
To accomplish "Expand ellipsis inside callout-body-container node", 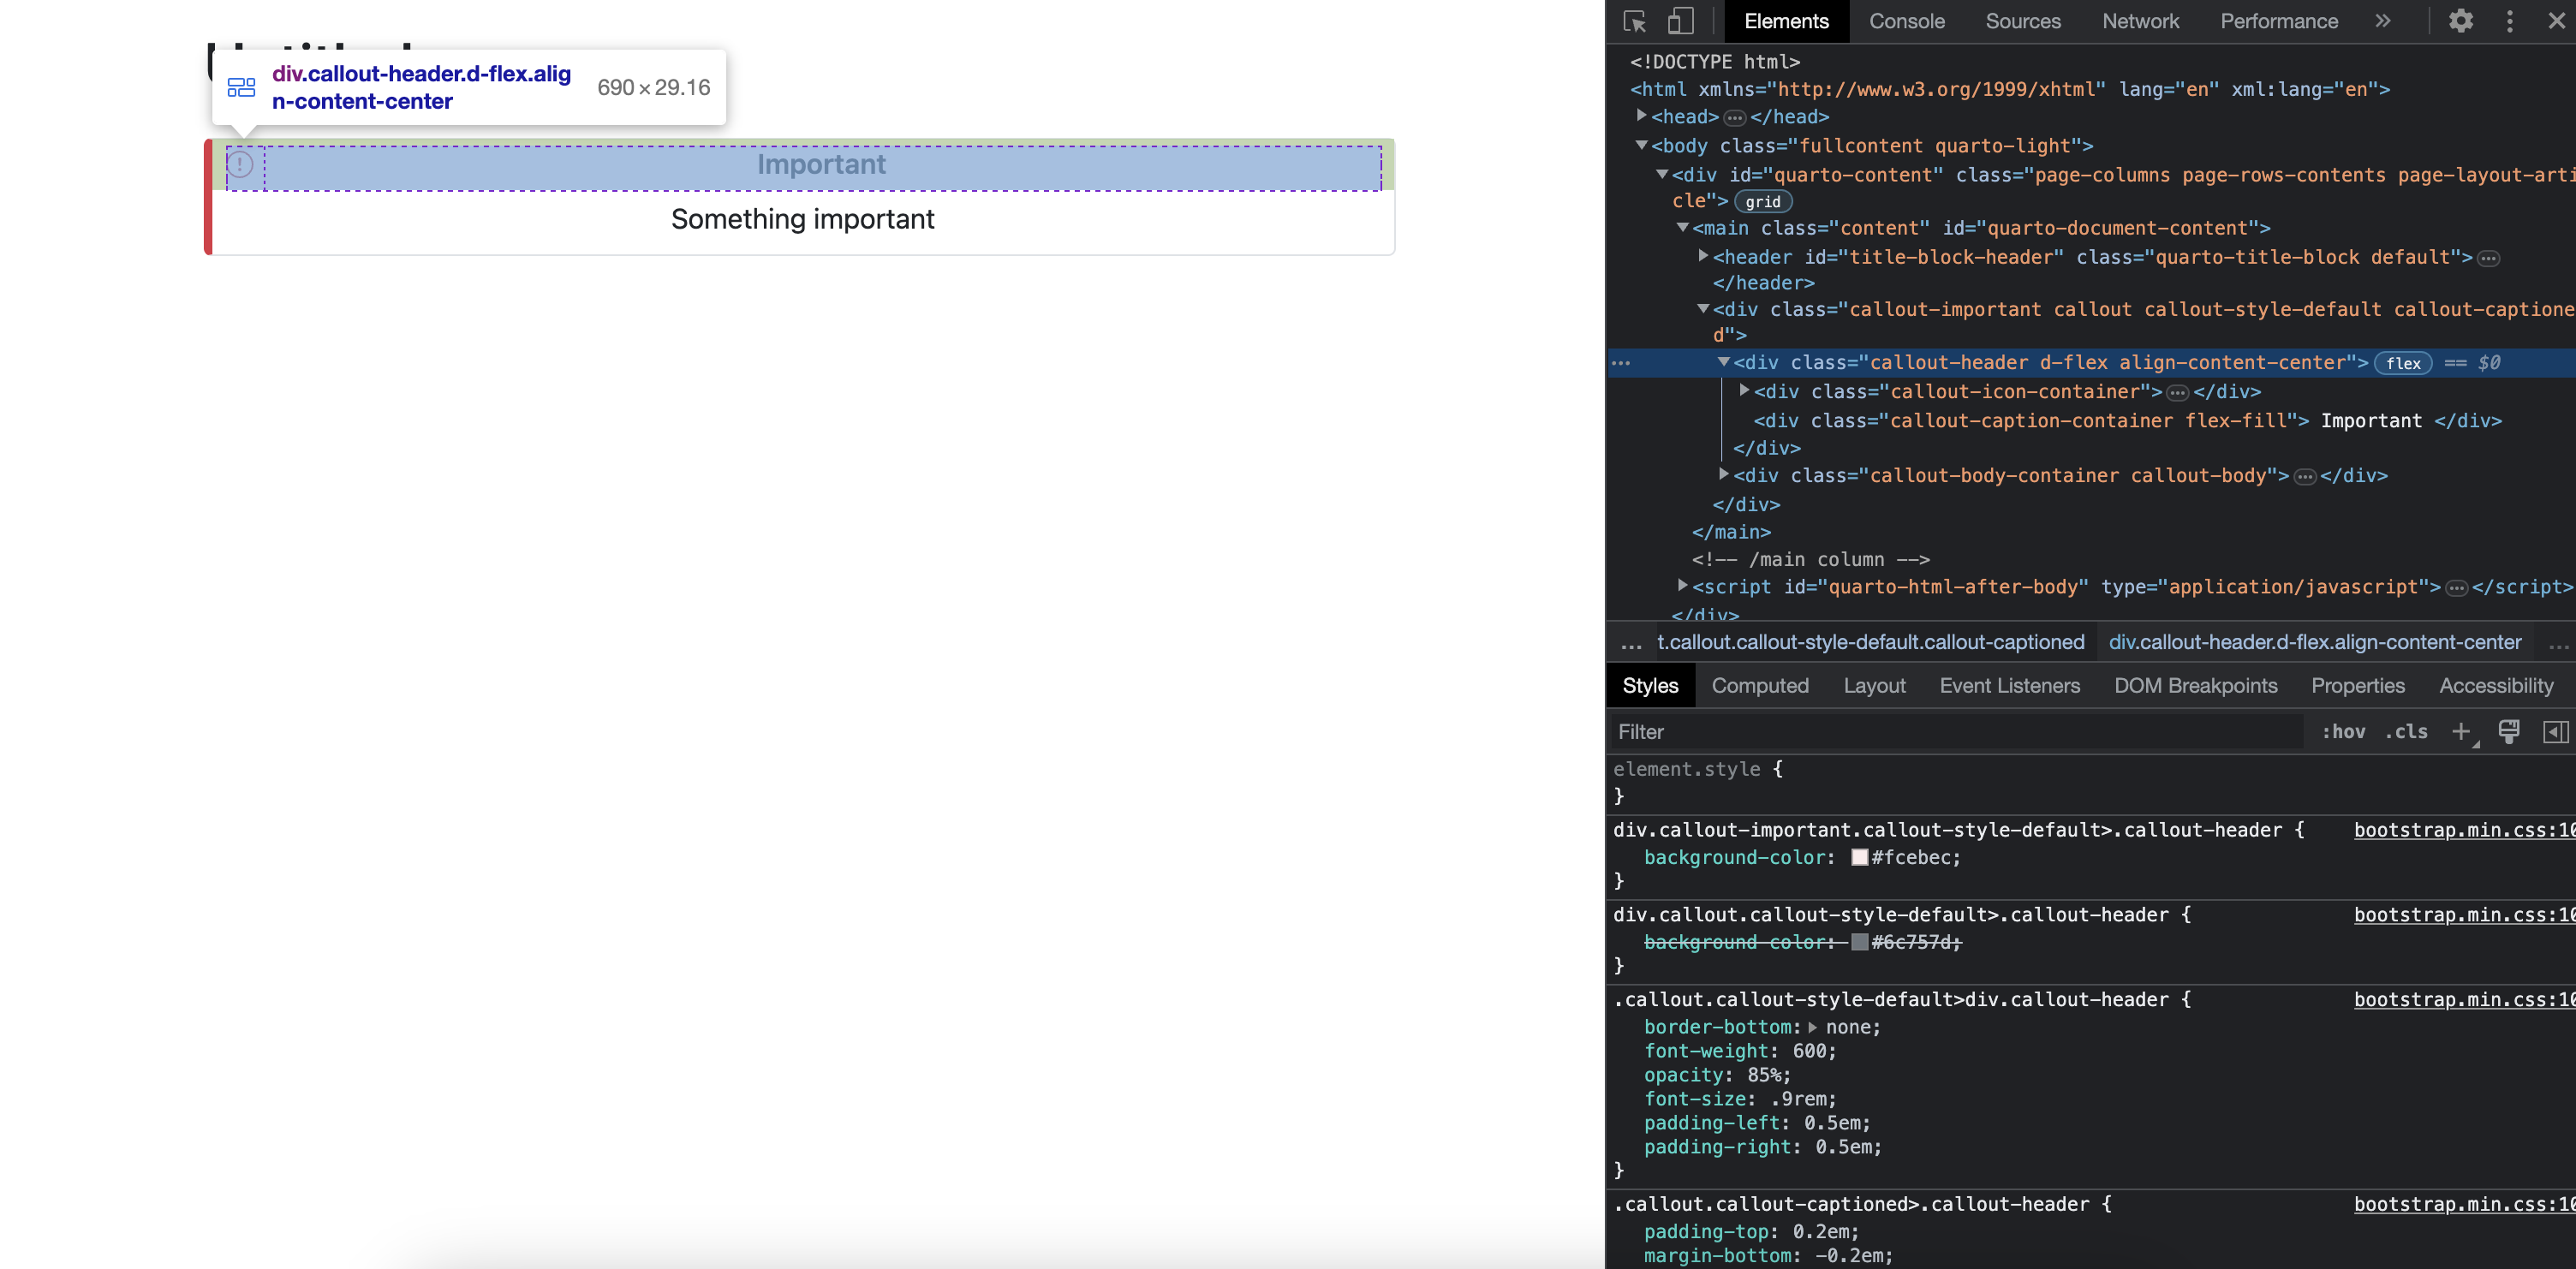I will point(2304,477).
